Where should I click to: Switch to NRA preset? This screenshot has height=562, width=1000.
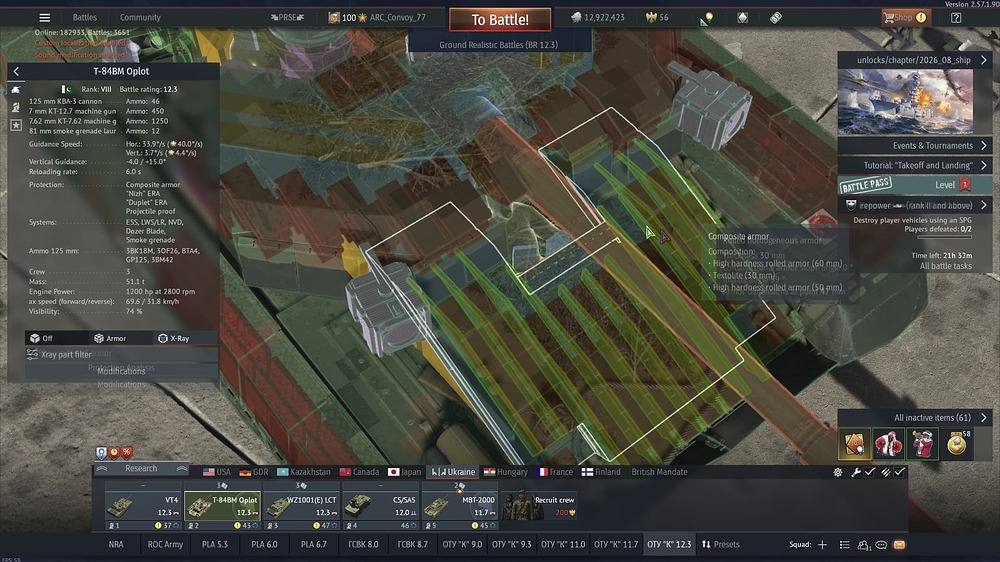pyautogui.click(x=116, y=545)
